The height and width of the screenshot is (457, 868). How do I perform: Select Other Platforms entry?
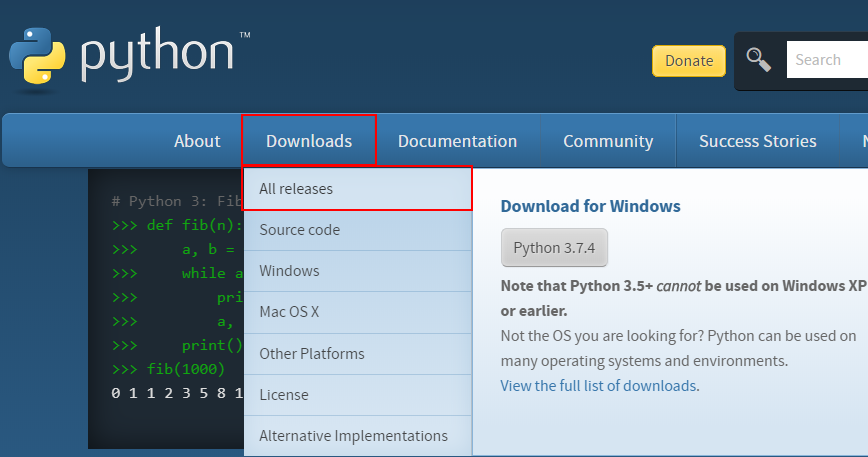click(358, 354)
